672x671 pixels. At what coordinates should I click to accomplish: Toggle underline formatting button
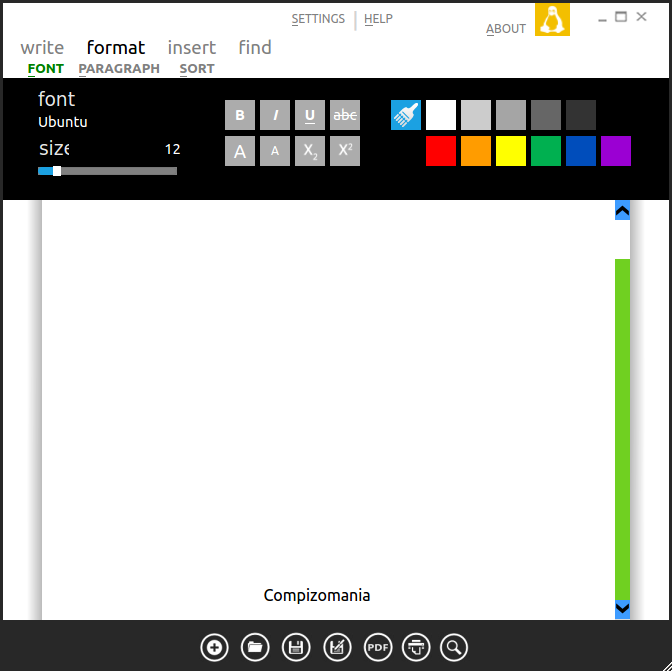(x=310, y=115)
